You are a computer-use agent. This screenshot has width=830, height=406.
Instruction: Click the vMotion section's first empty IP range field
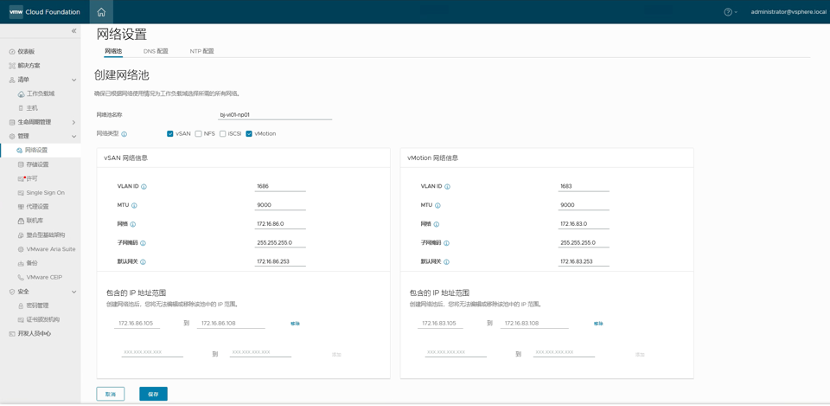455,352
